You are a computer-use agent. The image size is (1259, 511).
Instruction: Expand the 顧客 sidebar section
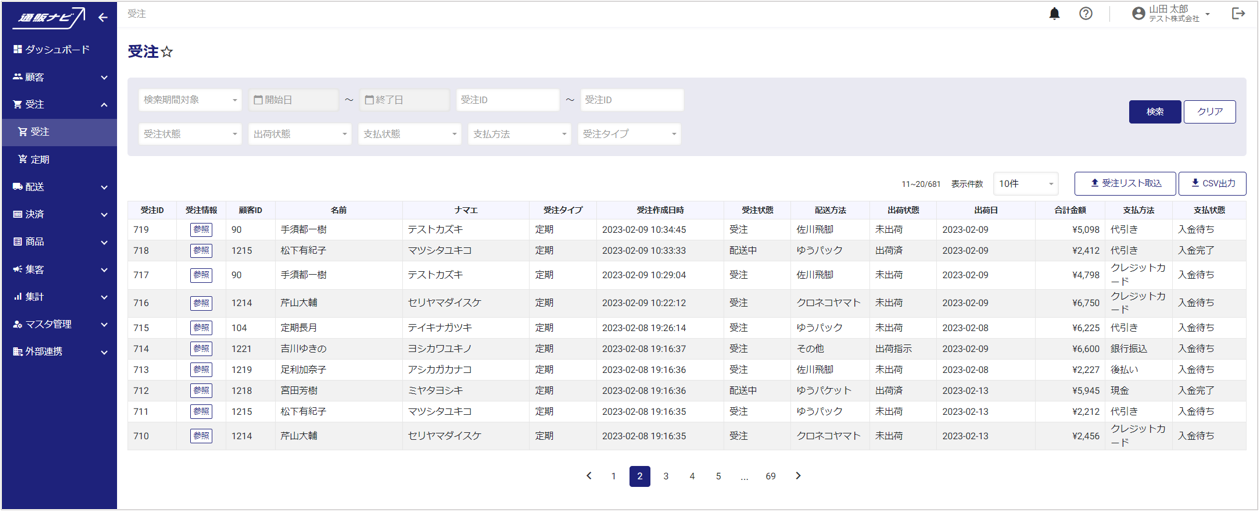(x=58, y=77)
